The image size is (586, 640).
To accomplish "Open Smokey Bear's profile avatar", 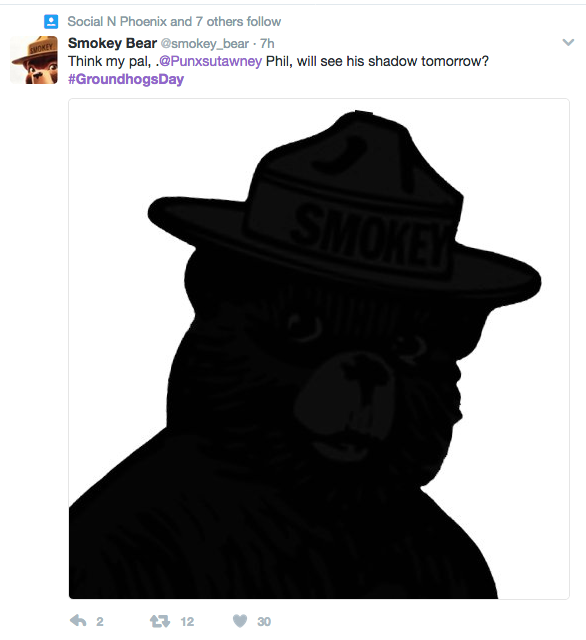I will pos(34,60).
